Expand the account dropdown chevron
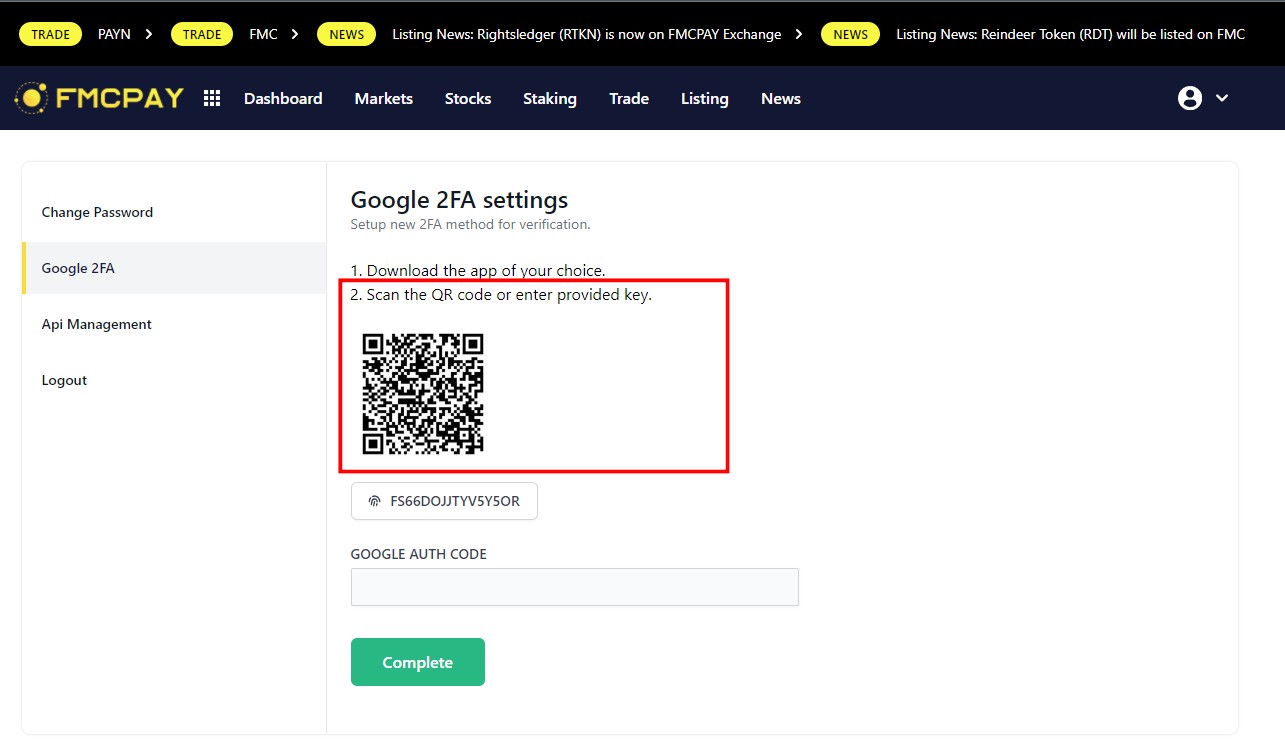This screenshot has width=1285, height=754. tap(1222, 98)
